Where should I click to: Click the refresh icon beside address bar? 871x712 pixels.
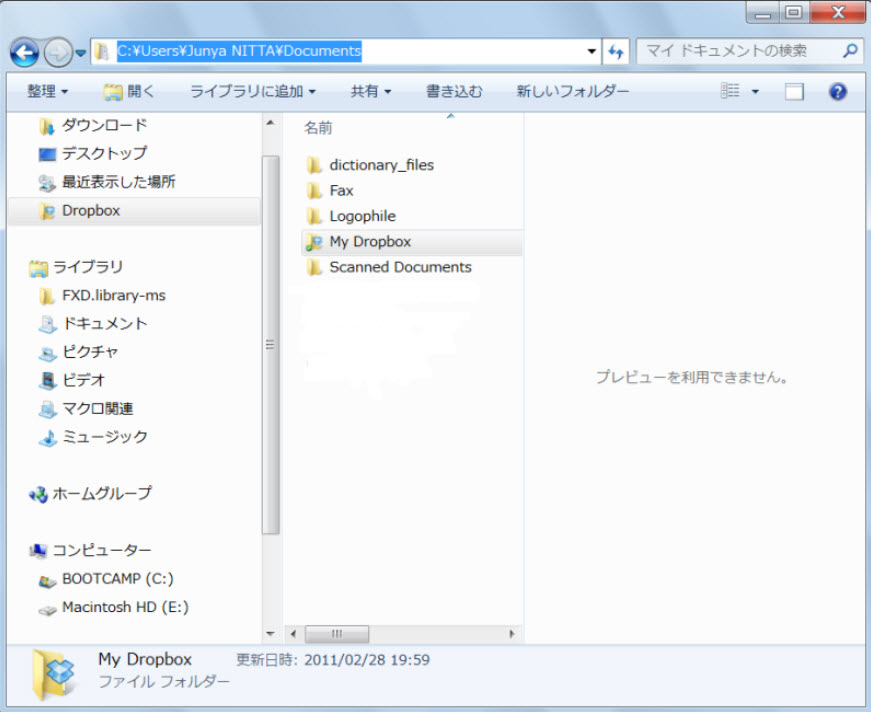pyautogui.click(x=616, y=51)
